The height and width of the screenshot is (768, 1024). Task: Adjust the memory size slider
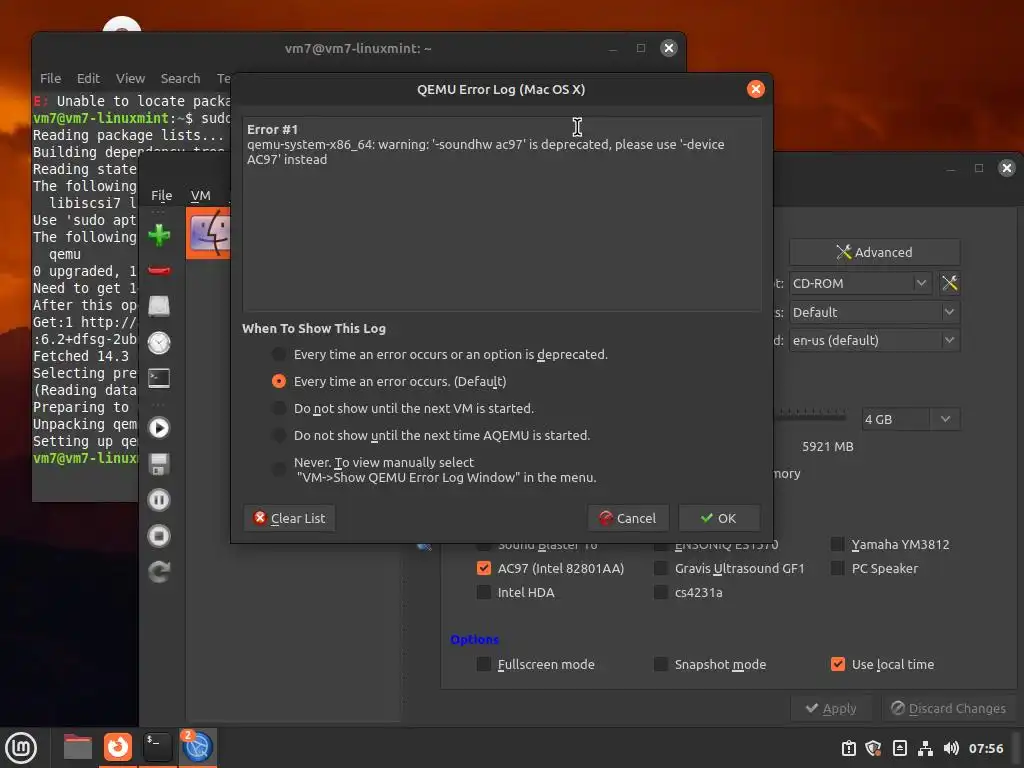(x=810, y=416)
